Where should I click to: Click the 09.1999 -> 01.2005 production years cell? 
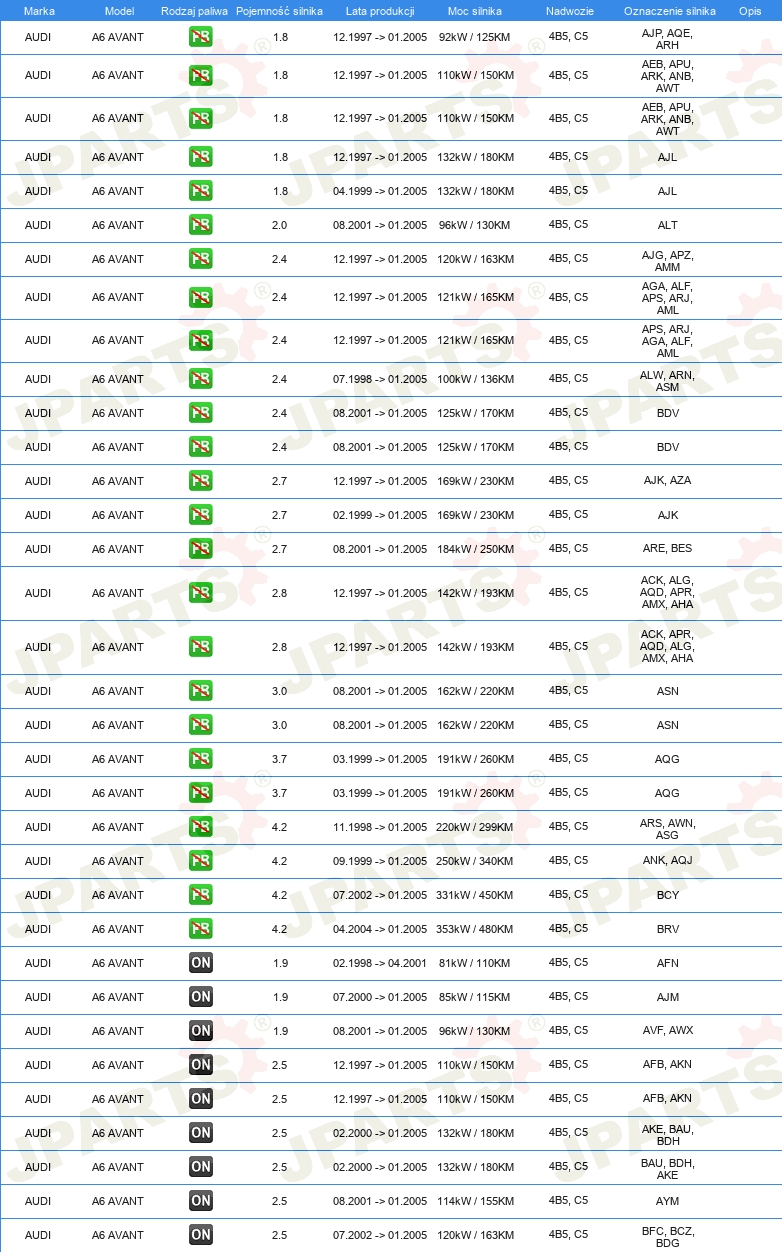point(380,861)
